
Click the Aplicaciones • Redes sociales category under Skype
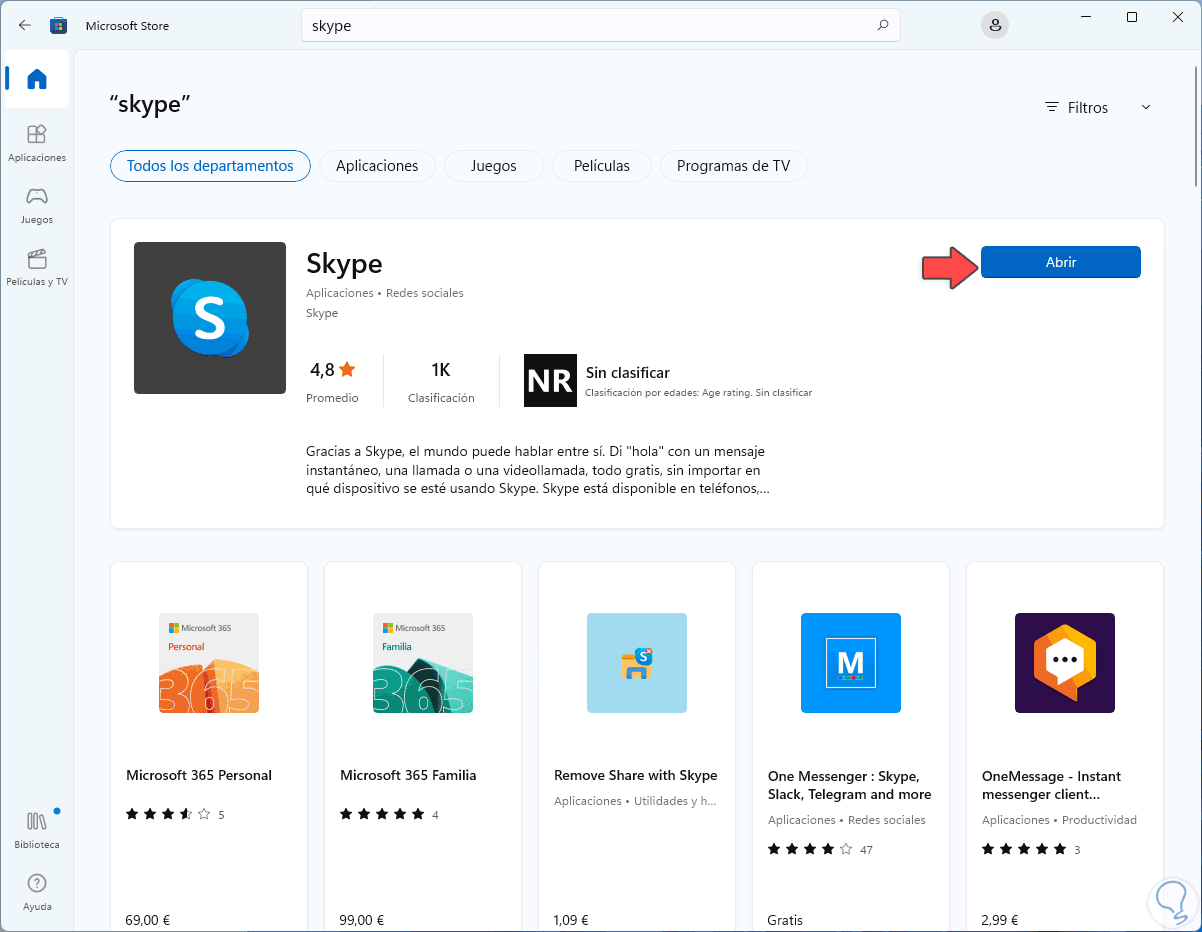click(385, 293)
